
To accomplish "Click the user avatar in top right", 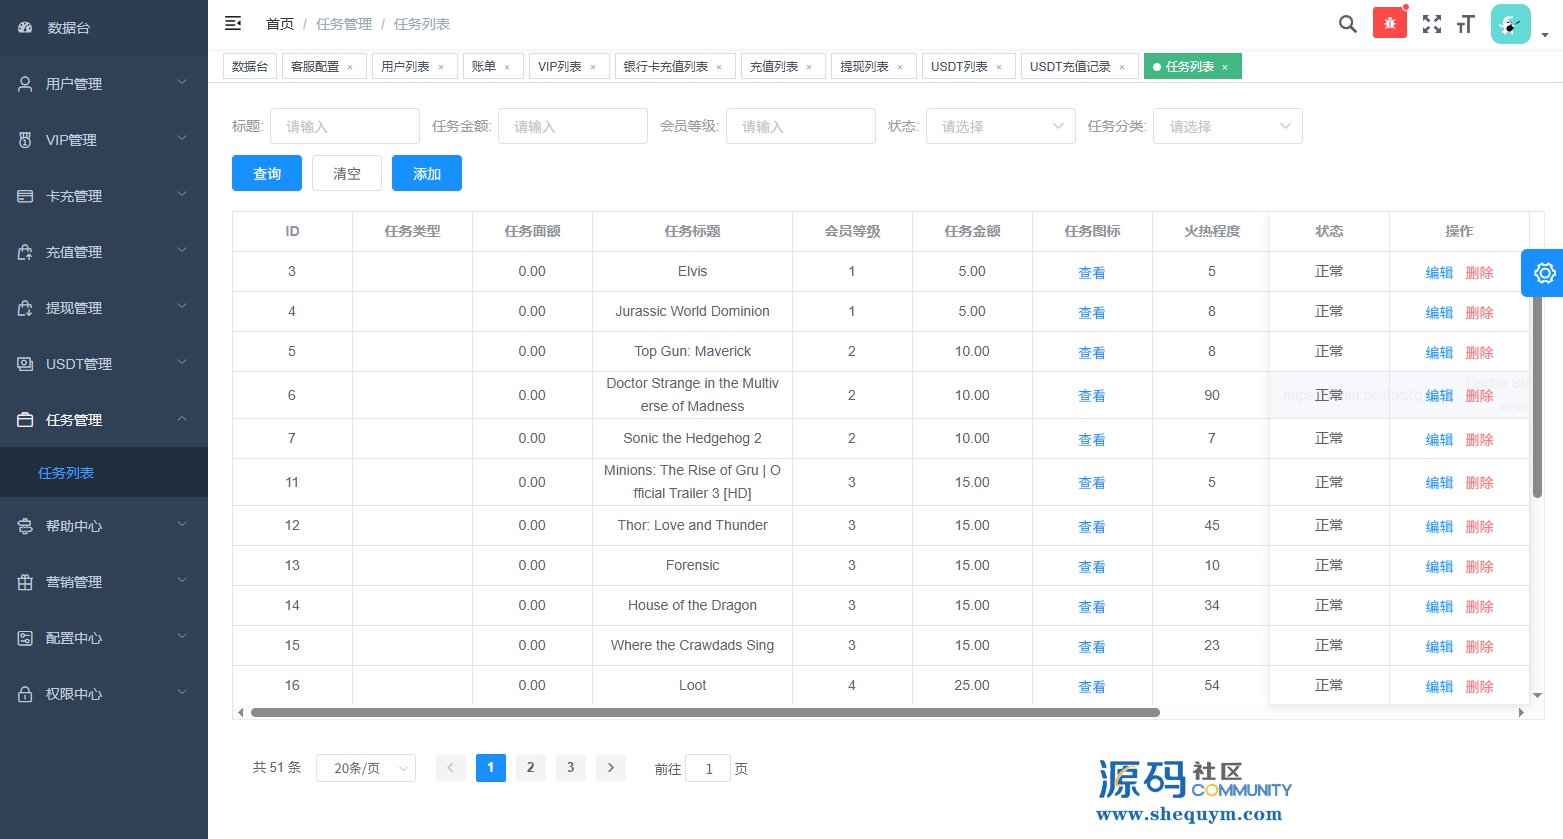I will (1510, 24).
